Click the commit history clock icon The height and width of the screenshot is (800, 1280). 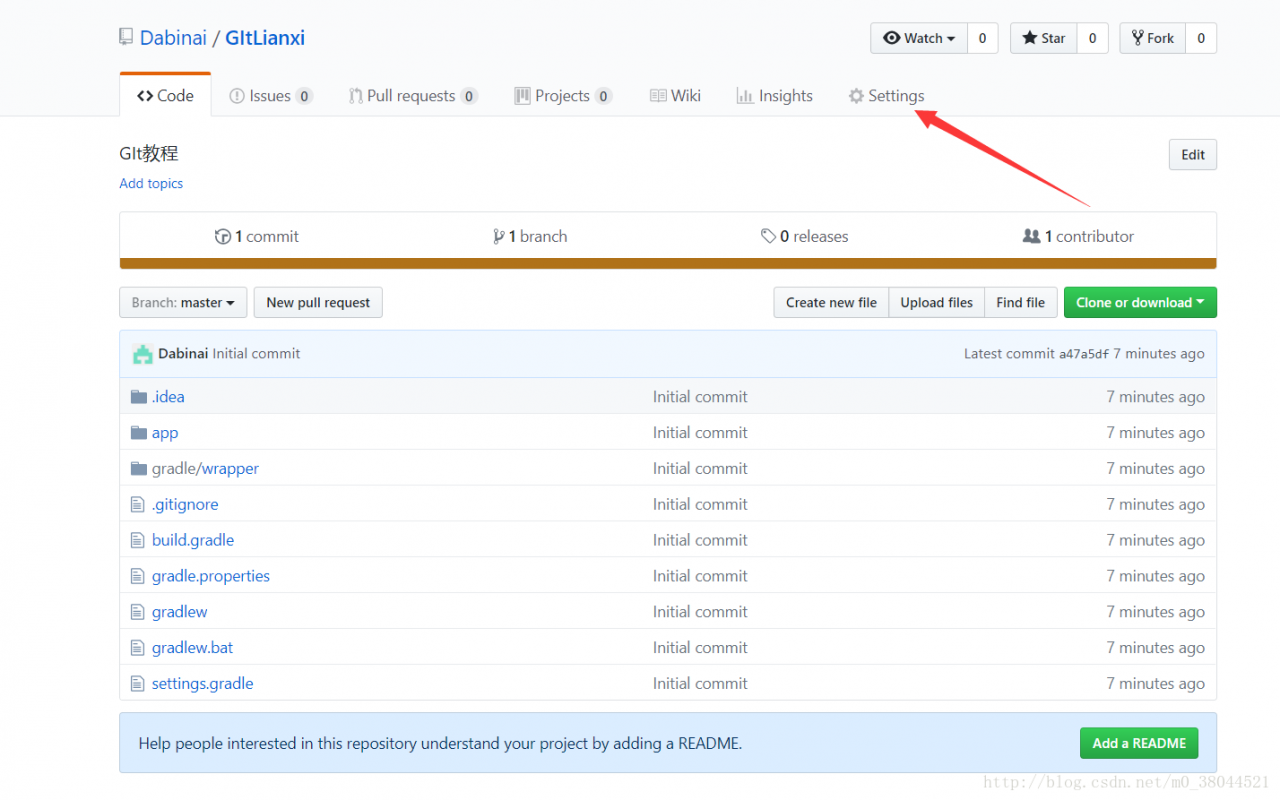(x=223, y=237)
